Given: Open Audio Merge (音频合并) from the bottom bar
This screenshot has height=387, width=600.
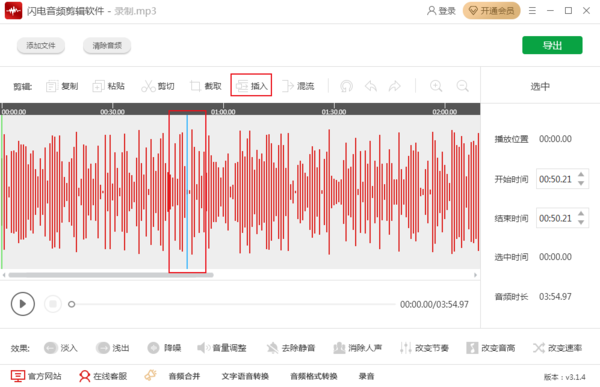Looking at the screenshot, I should (184, 376).
